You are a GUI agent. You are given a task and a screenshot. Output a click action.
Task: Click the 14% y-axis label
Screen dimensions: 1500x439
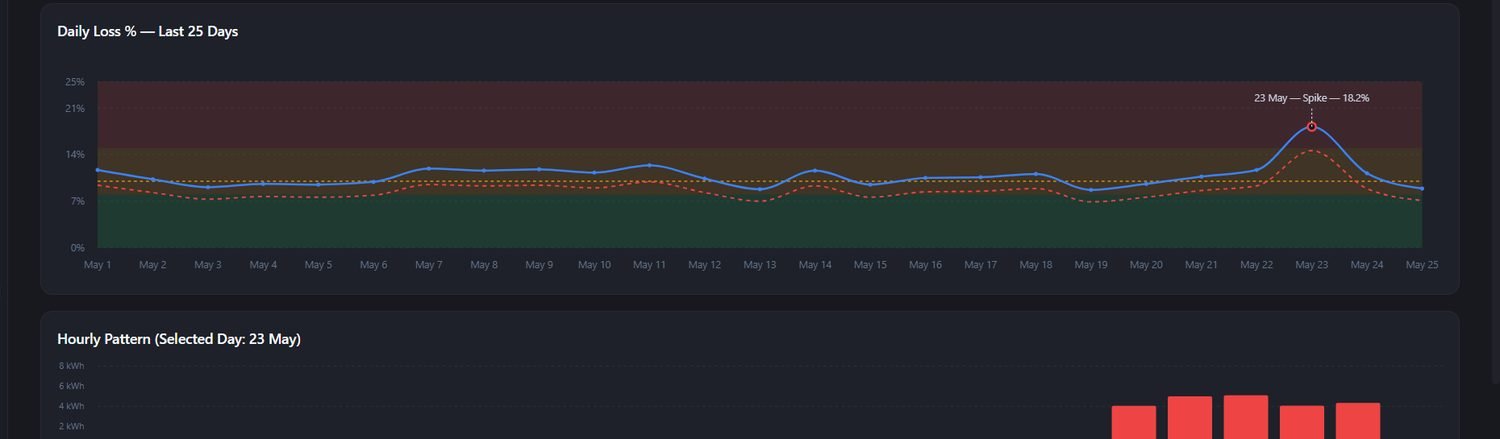point(75,154)
